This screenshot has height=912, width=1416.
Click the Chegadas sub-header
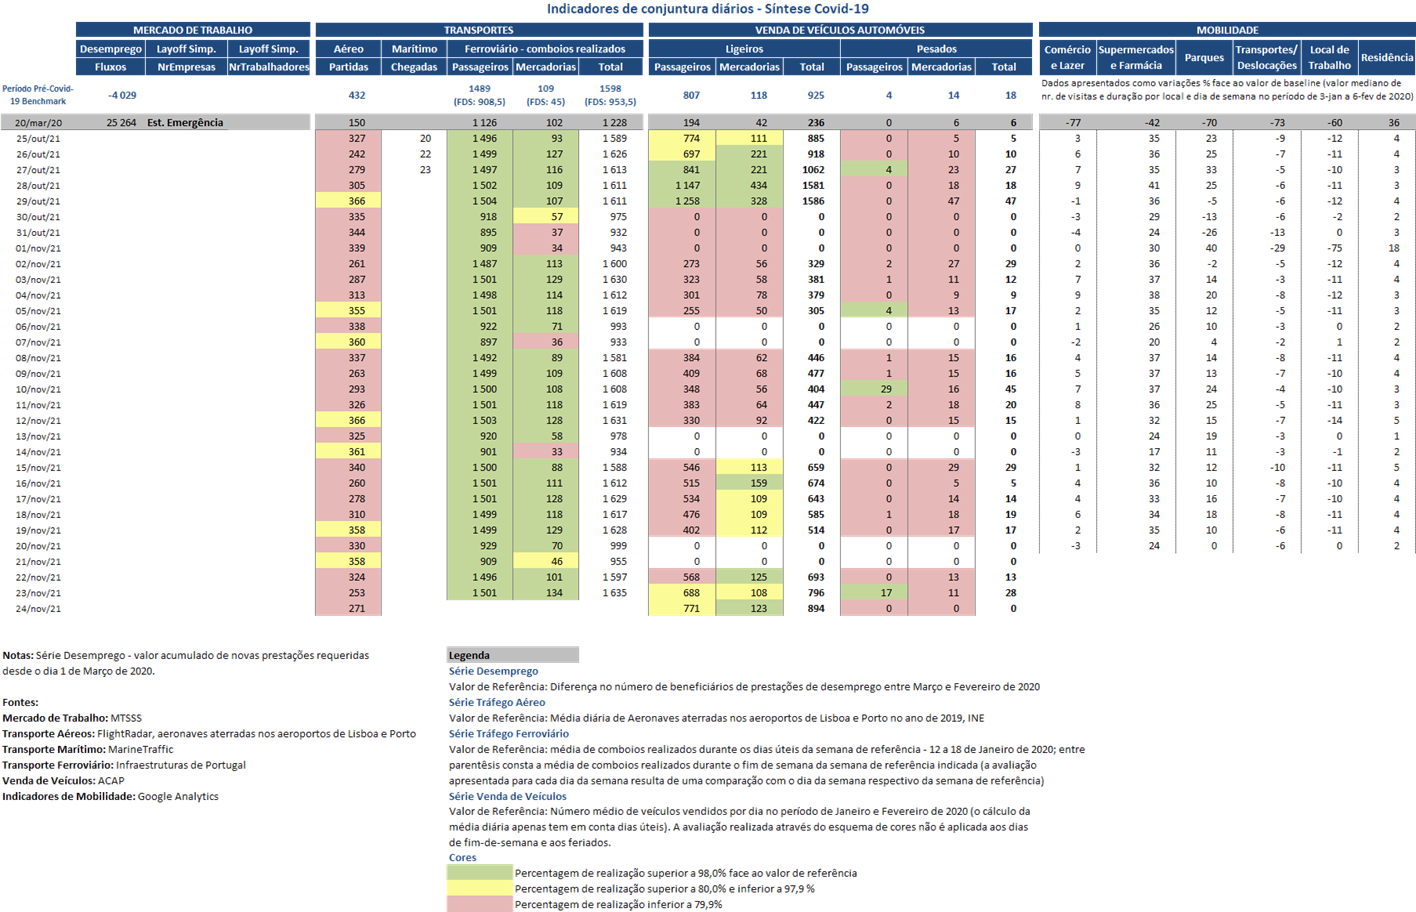pos(414,67)
